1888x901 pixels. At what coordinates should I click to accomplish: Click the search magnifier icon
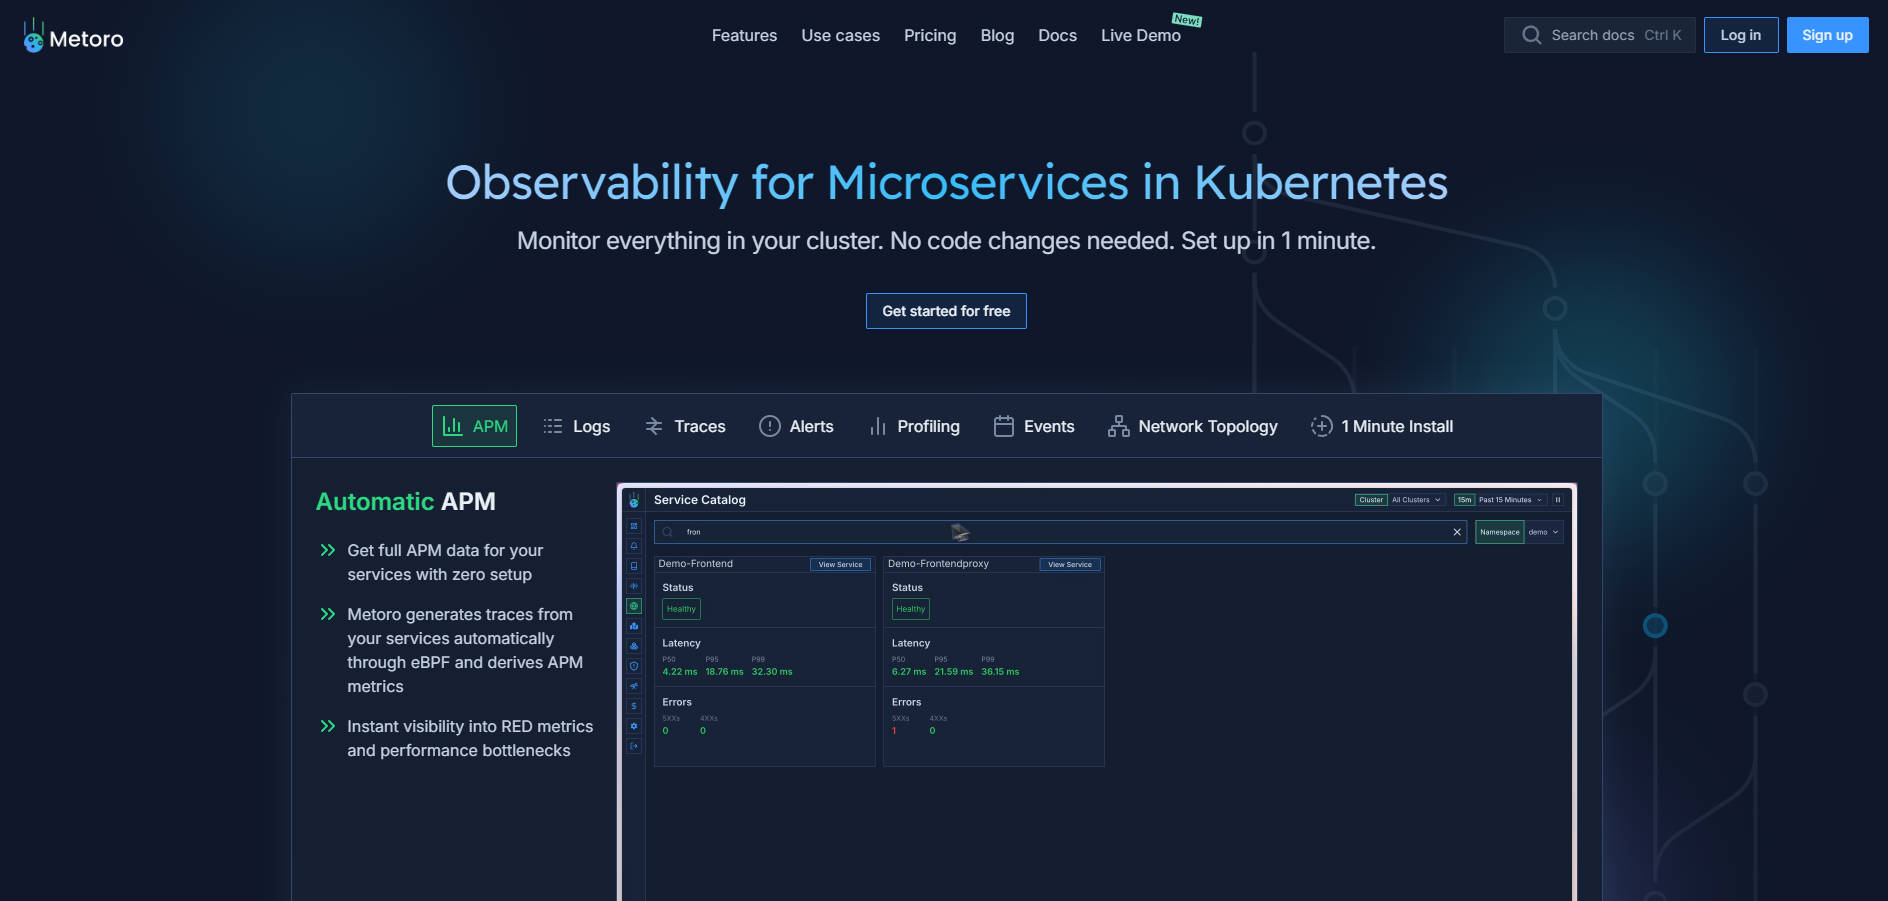click(x=1531, y=35)
